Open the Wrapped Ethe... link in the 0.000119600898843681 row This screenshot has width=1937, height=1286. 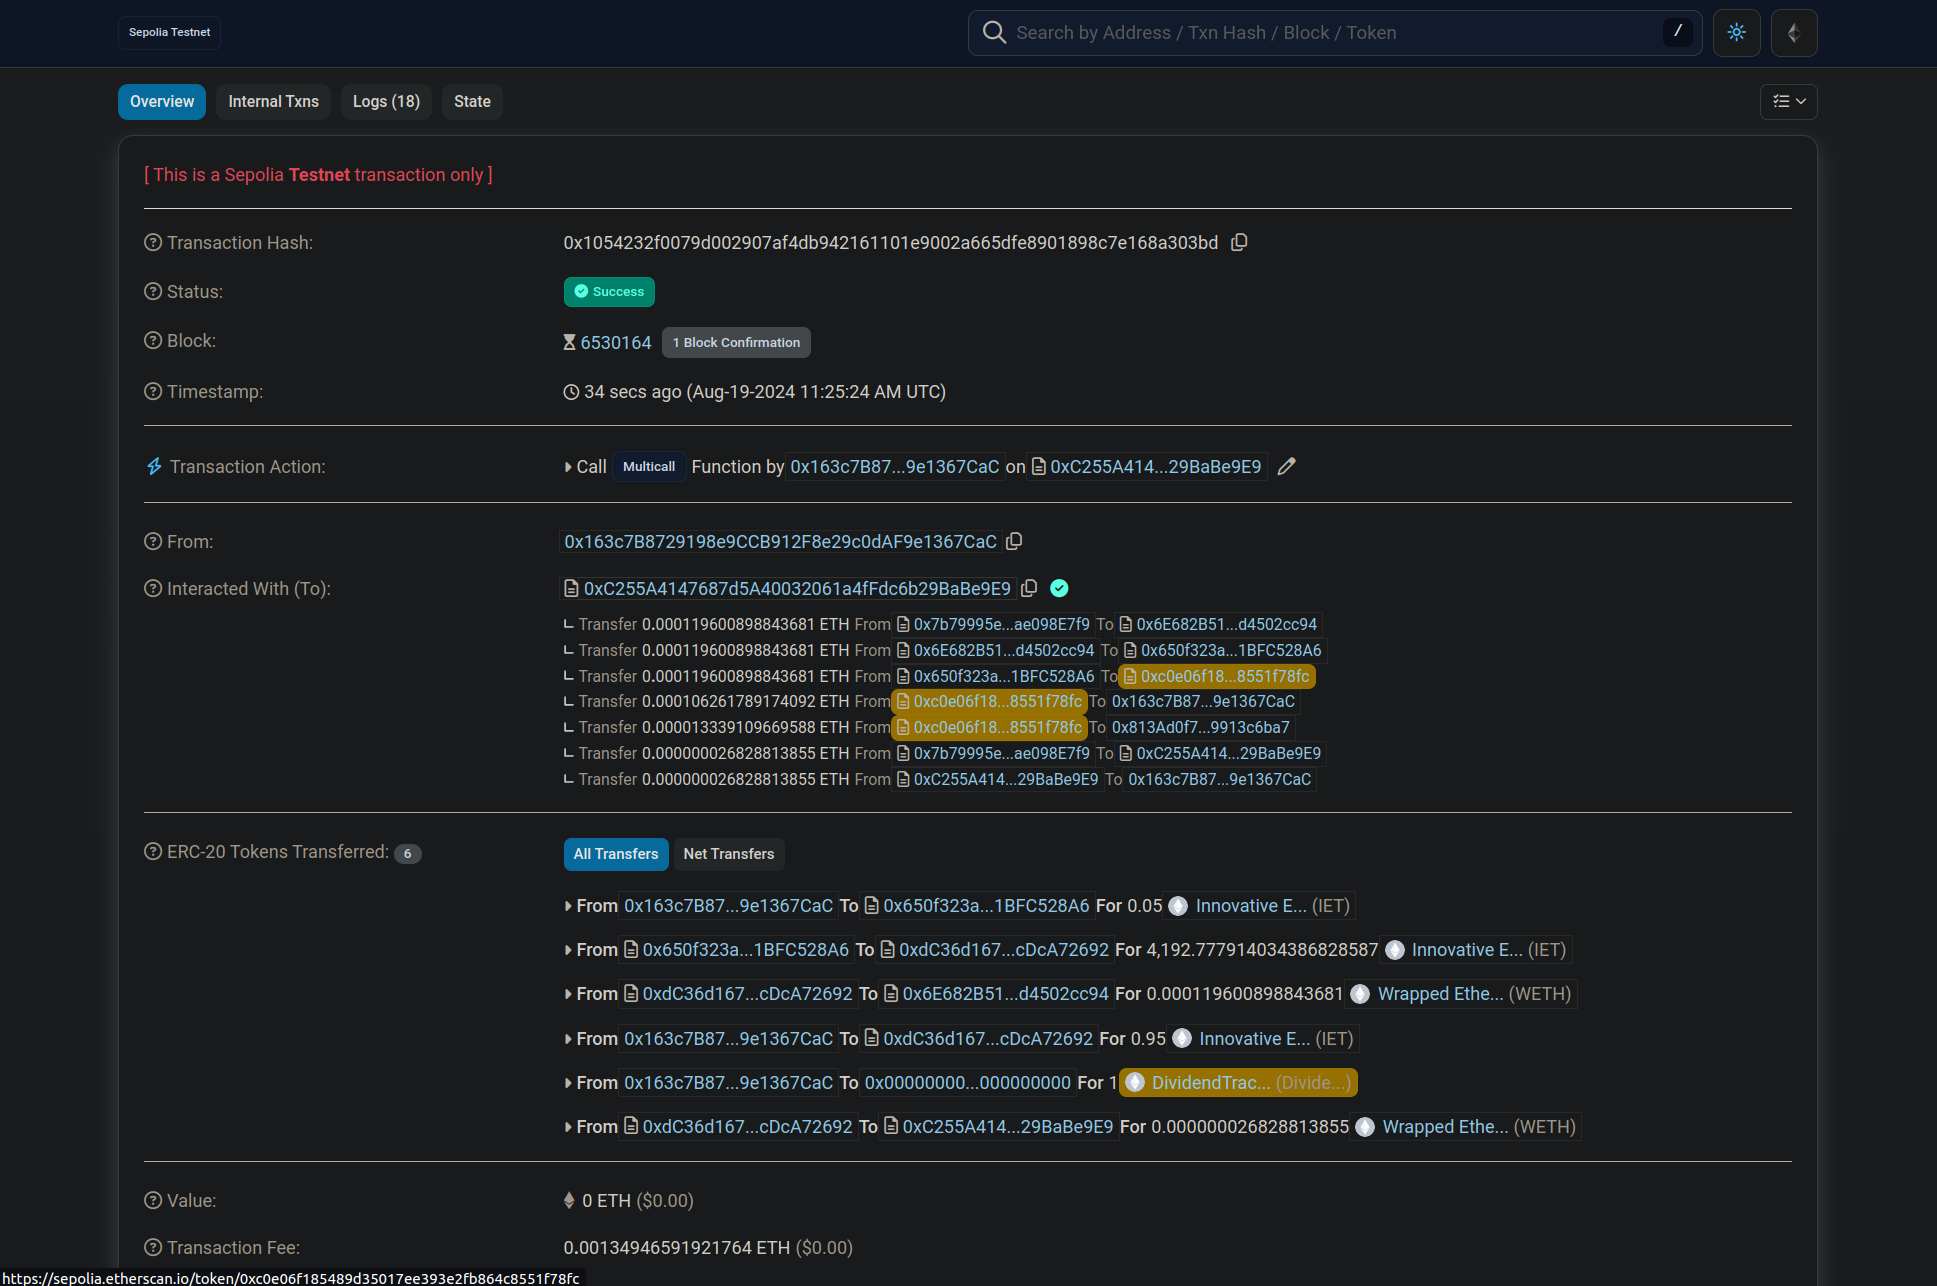point(1441,994)
